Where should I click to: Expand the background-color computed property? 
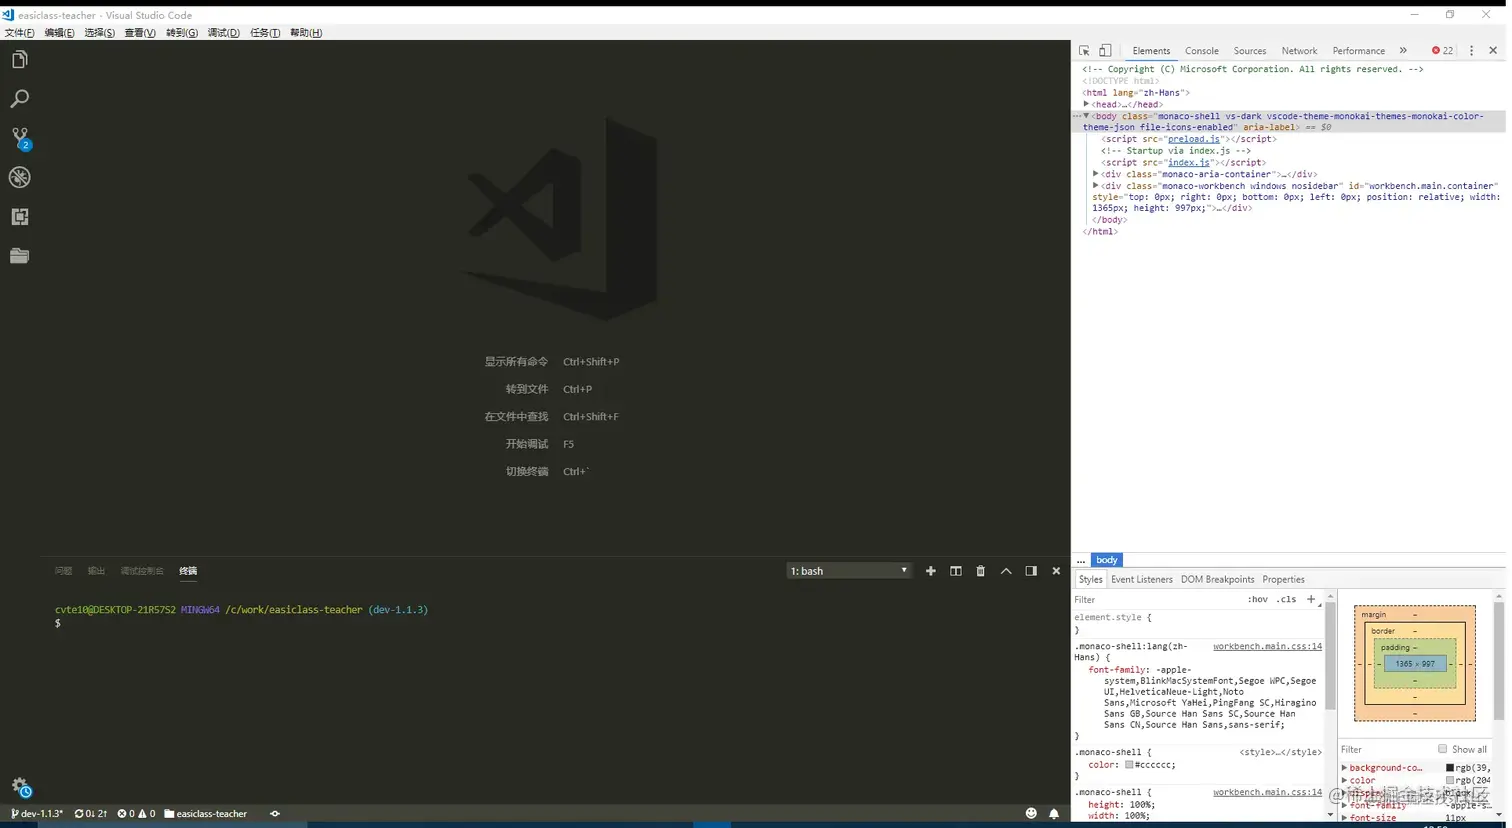point(1344,768)
